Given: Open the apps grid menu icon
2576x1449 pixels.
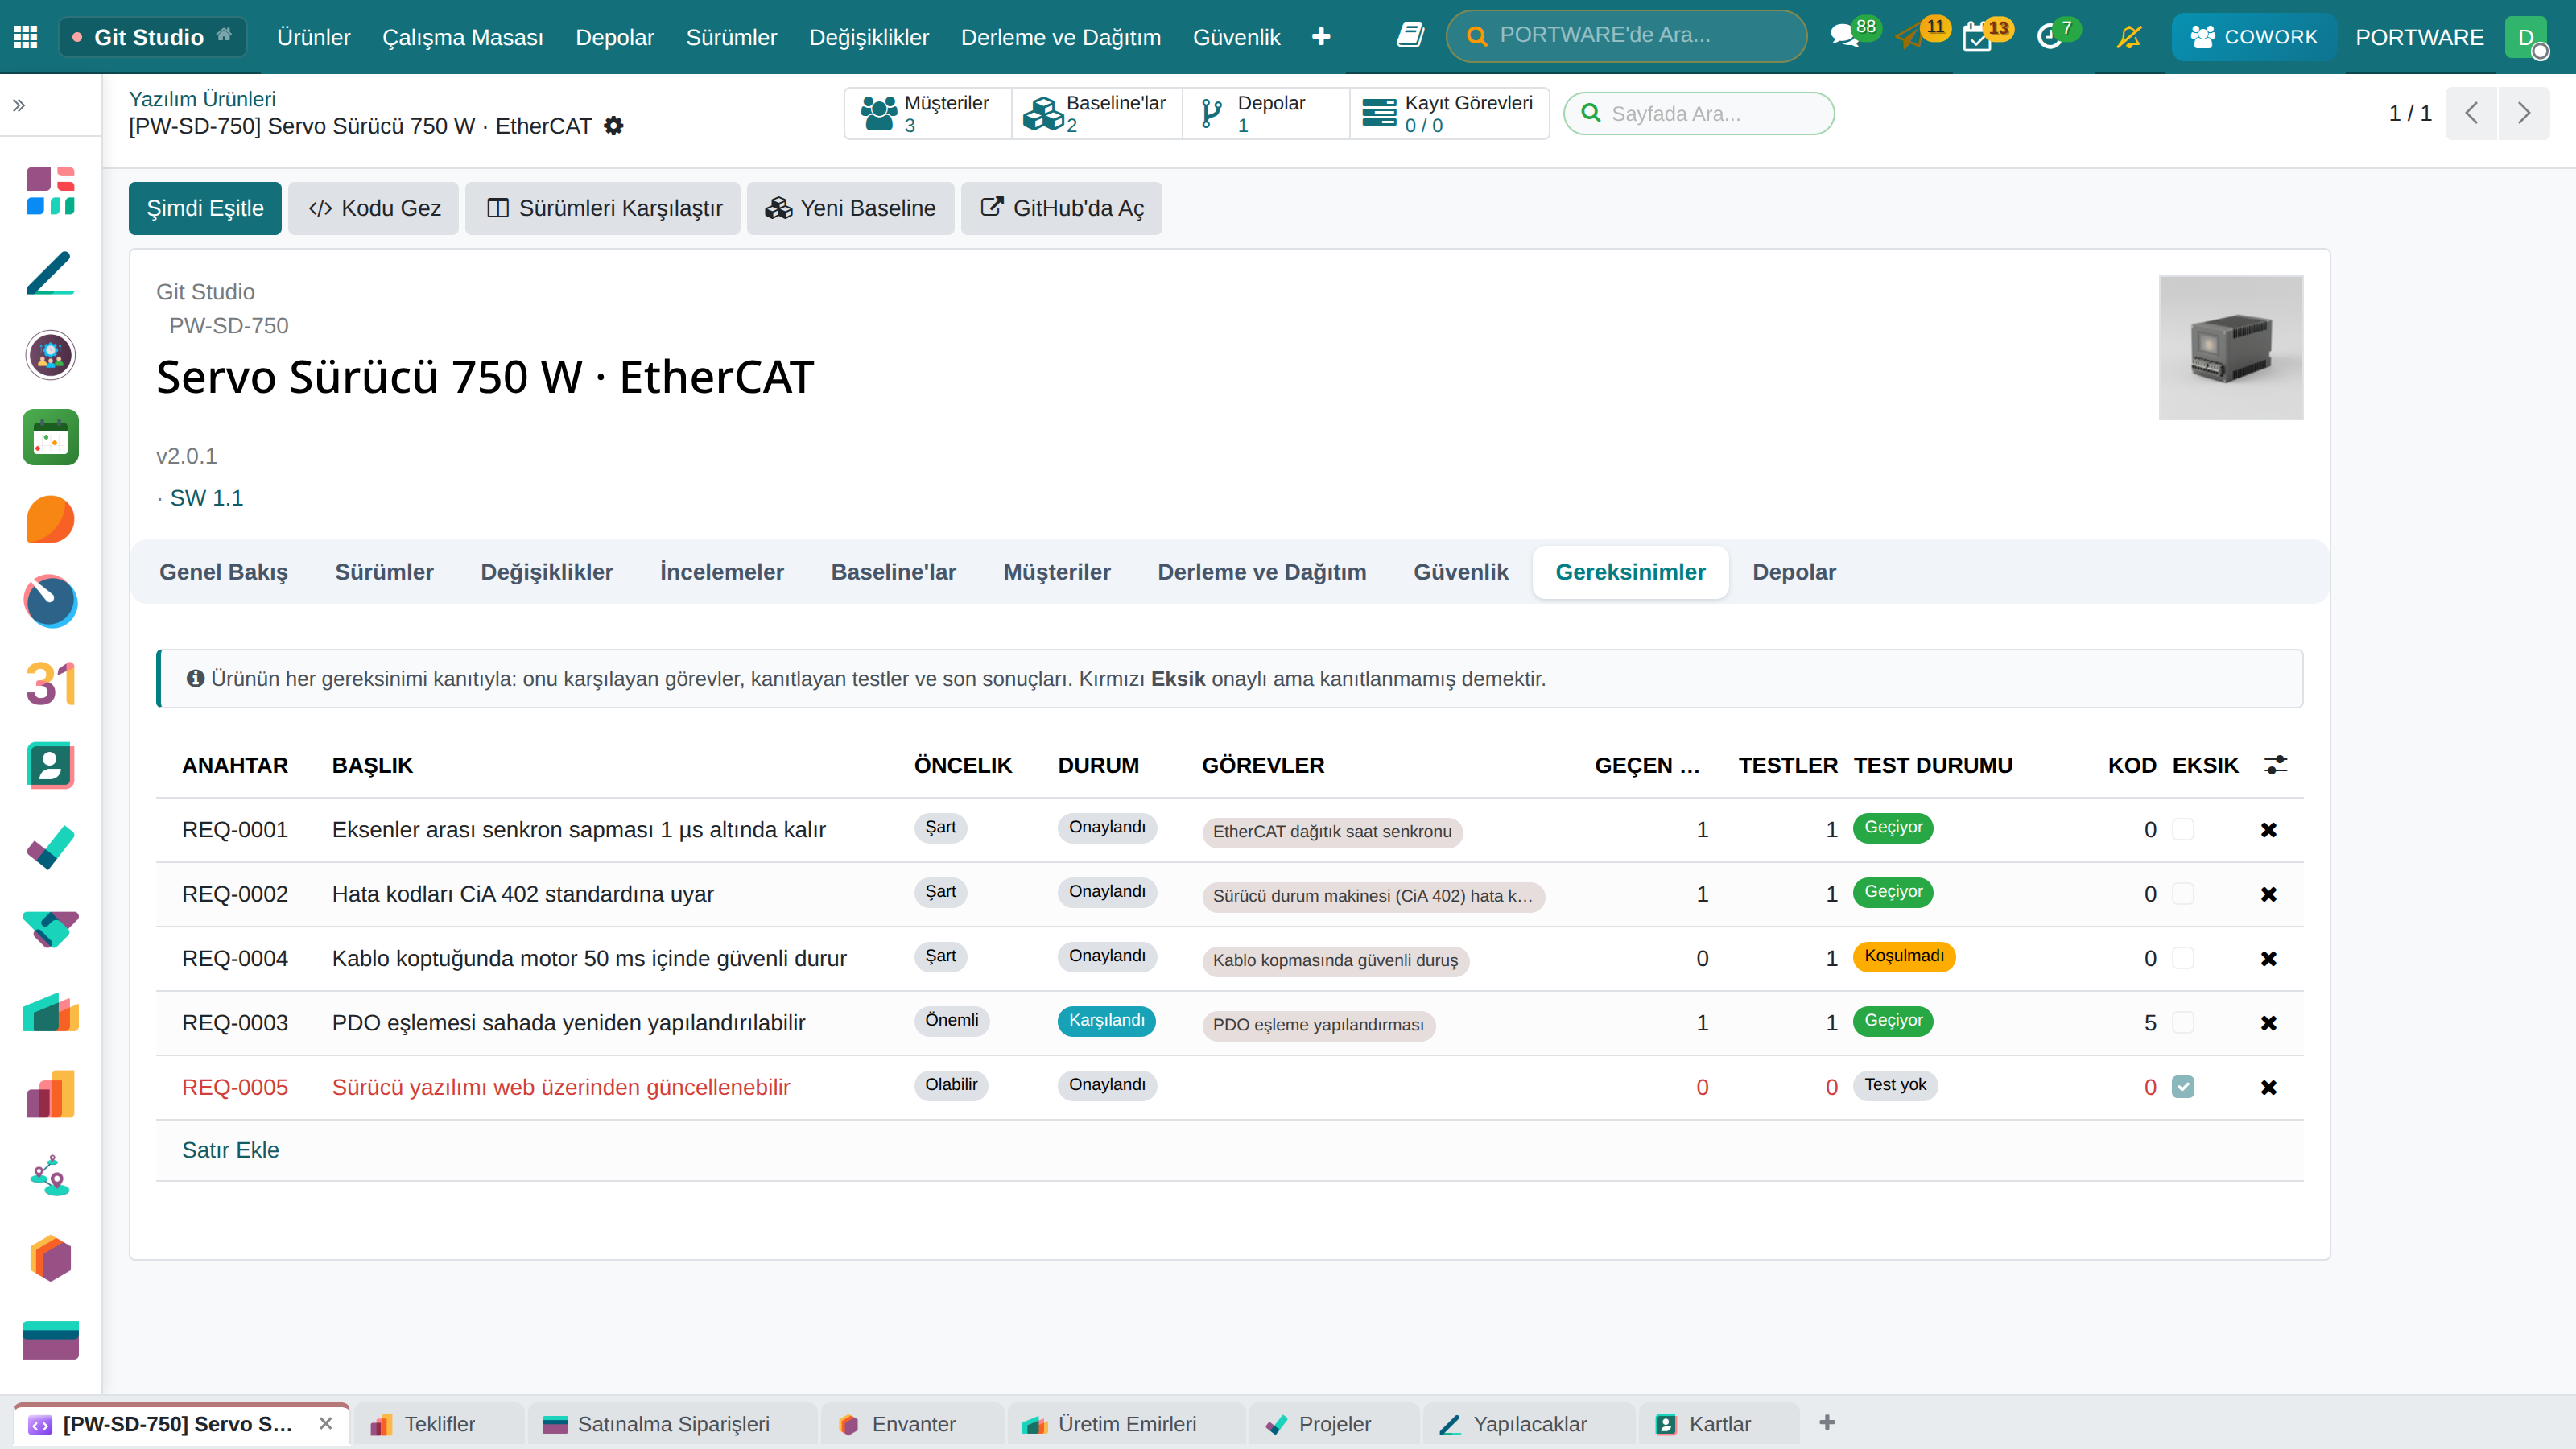Looking at the screenshot, I should tap(26, 37).
